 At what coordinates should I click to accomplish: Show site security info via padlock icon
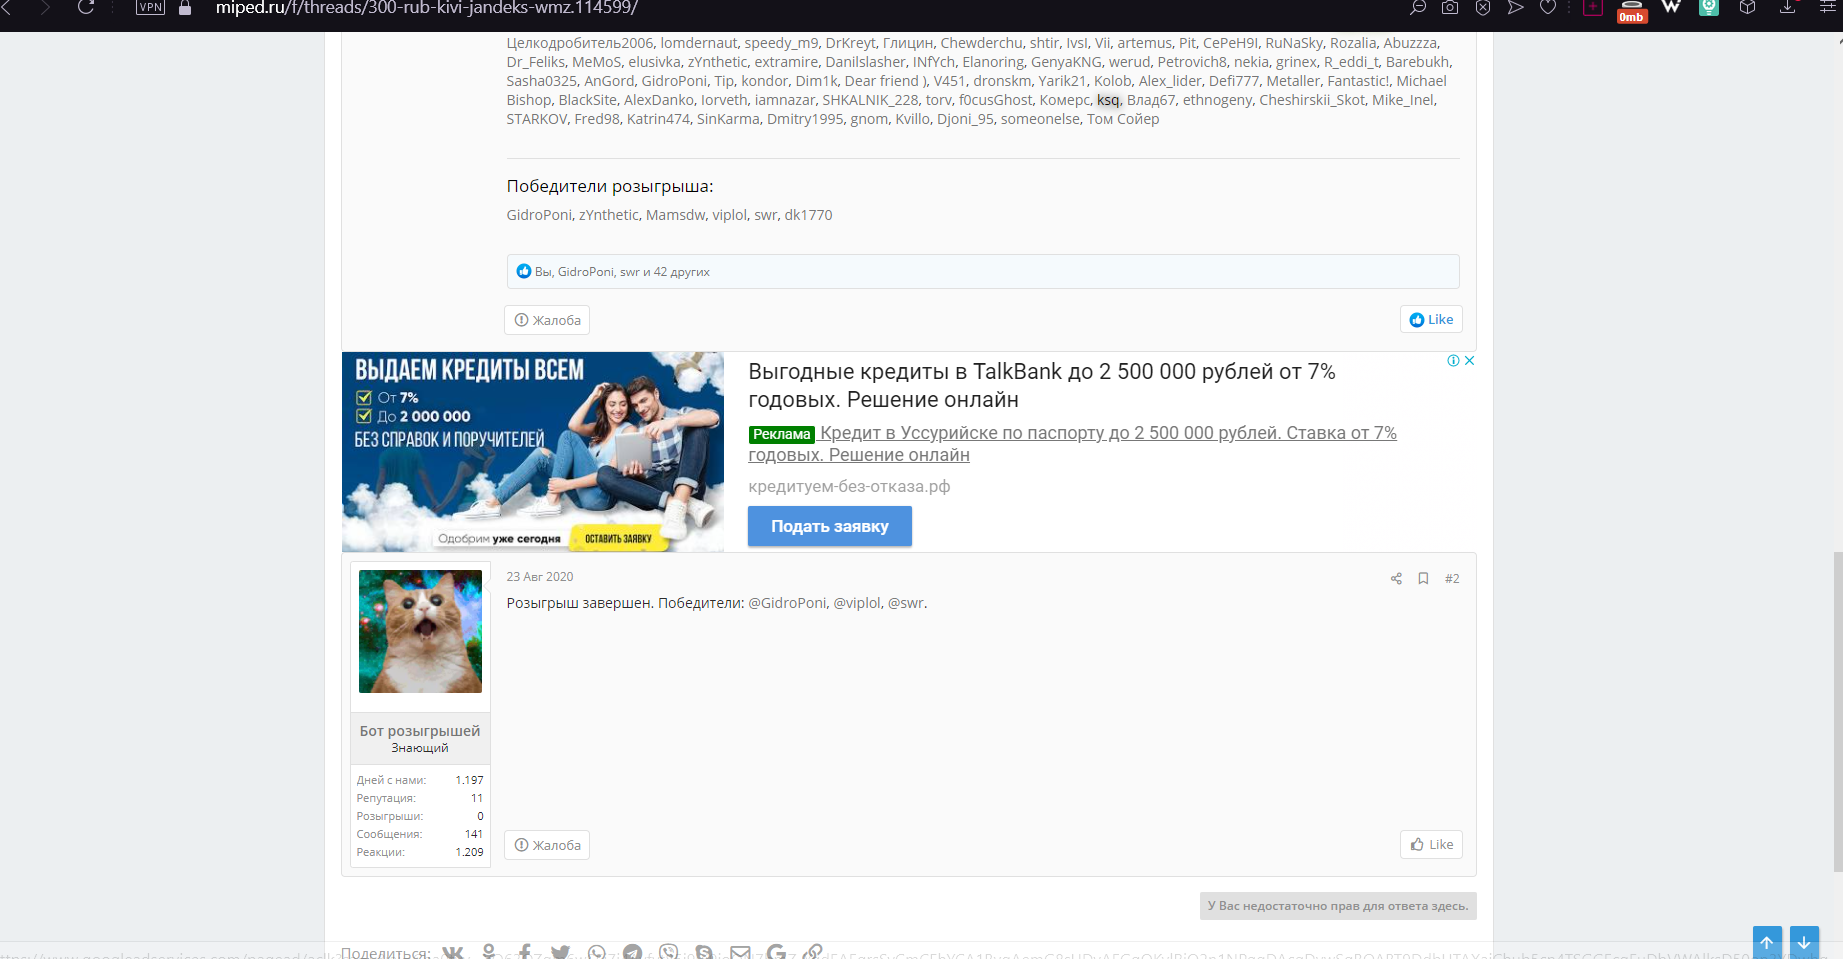click(184, 8)
